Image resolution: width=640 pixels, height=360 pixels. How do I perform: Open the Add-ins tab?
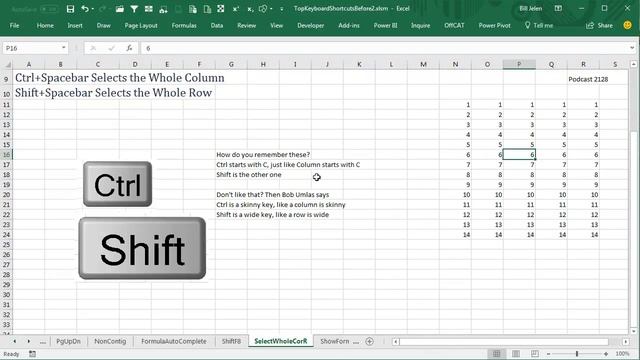click(x=349, y=25)
